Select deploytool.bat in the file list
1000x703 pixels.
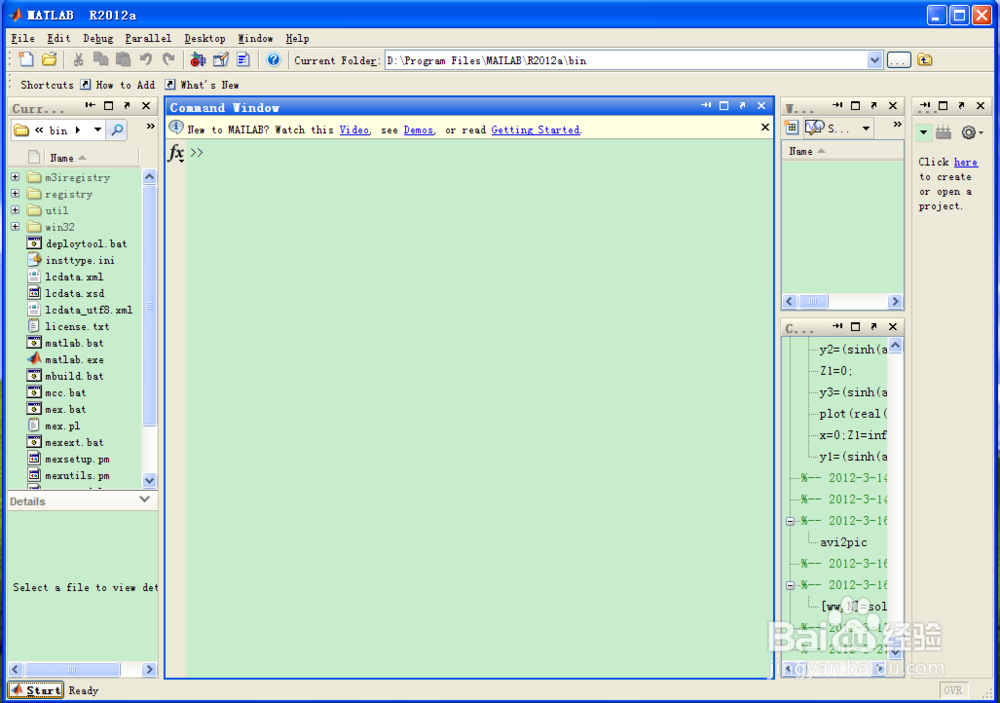pyautogui.click(x=86, y=243)
